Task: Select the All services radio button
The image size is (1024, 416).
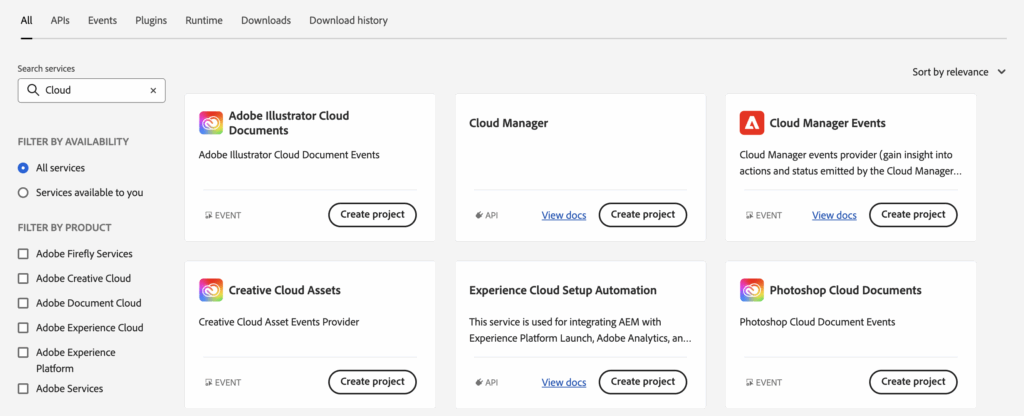Action: click(23, 168)
